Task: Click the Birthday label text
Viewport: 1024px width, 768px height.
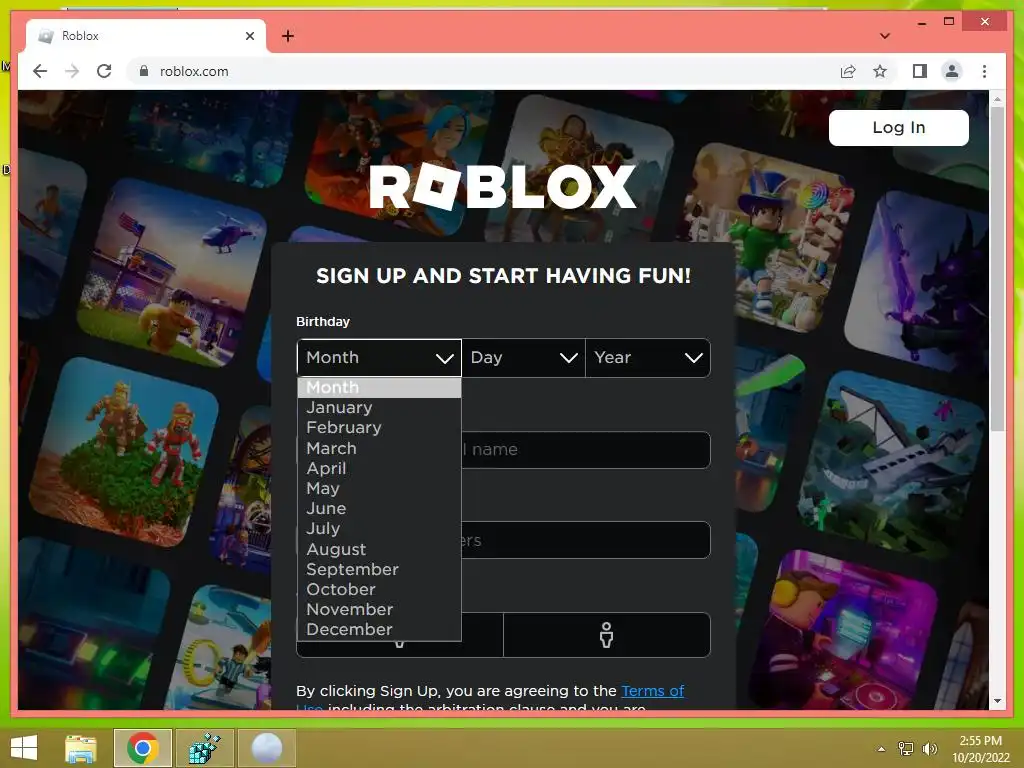Action: click(x=323, y=321)
